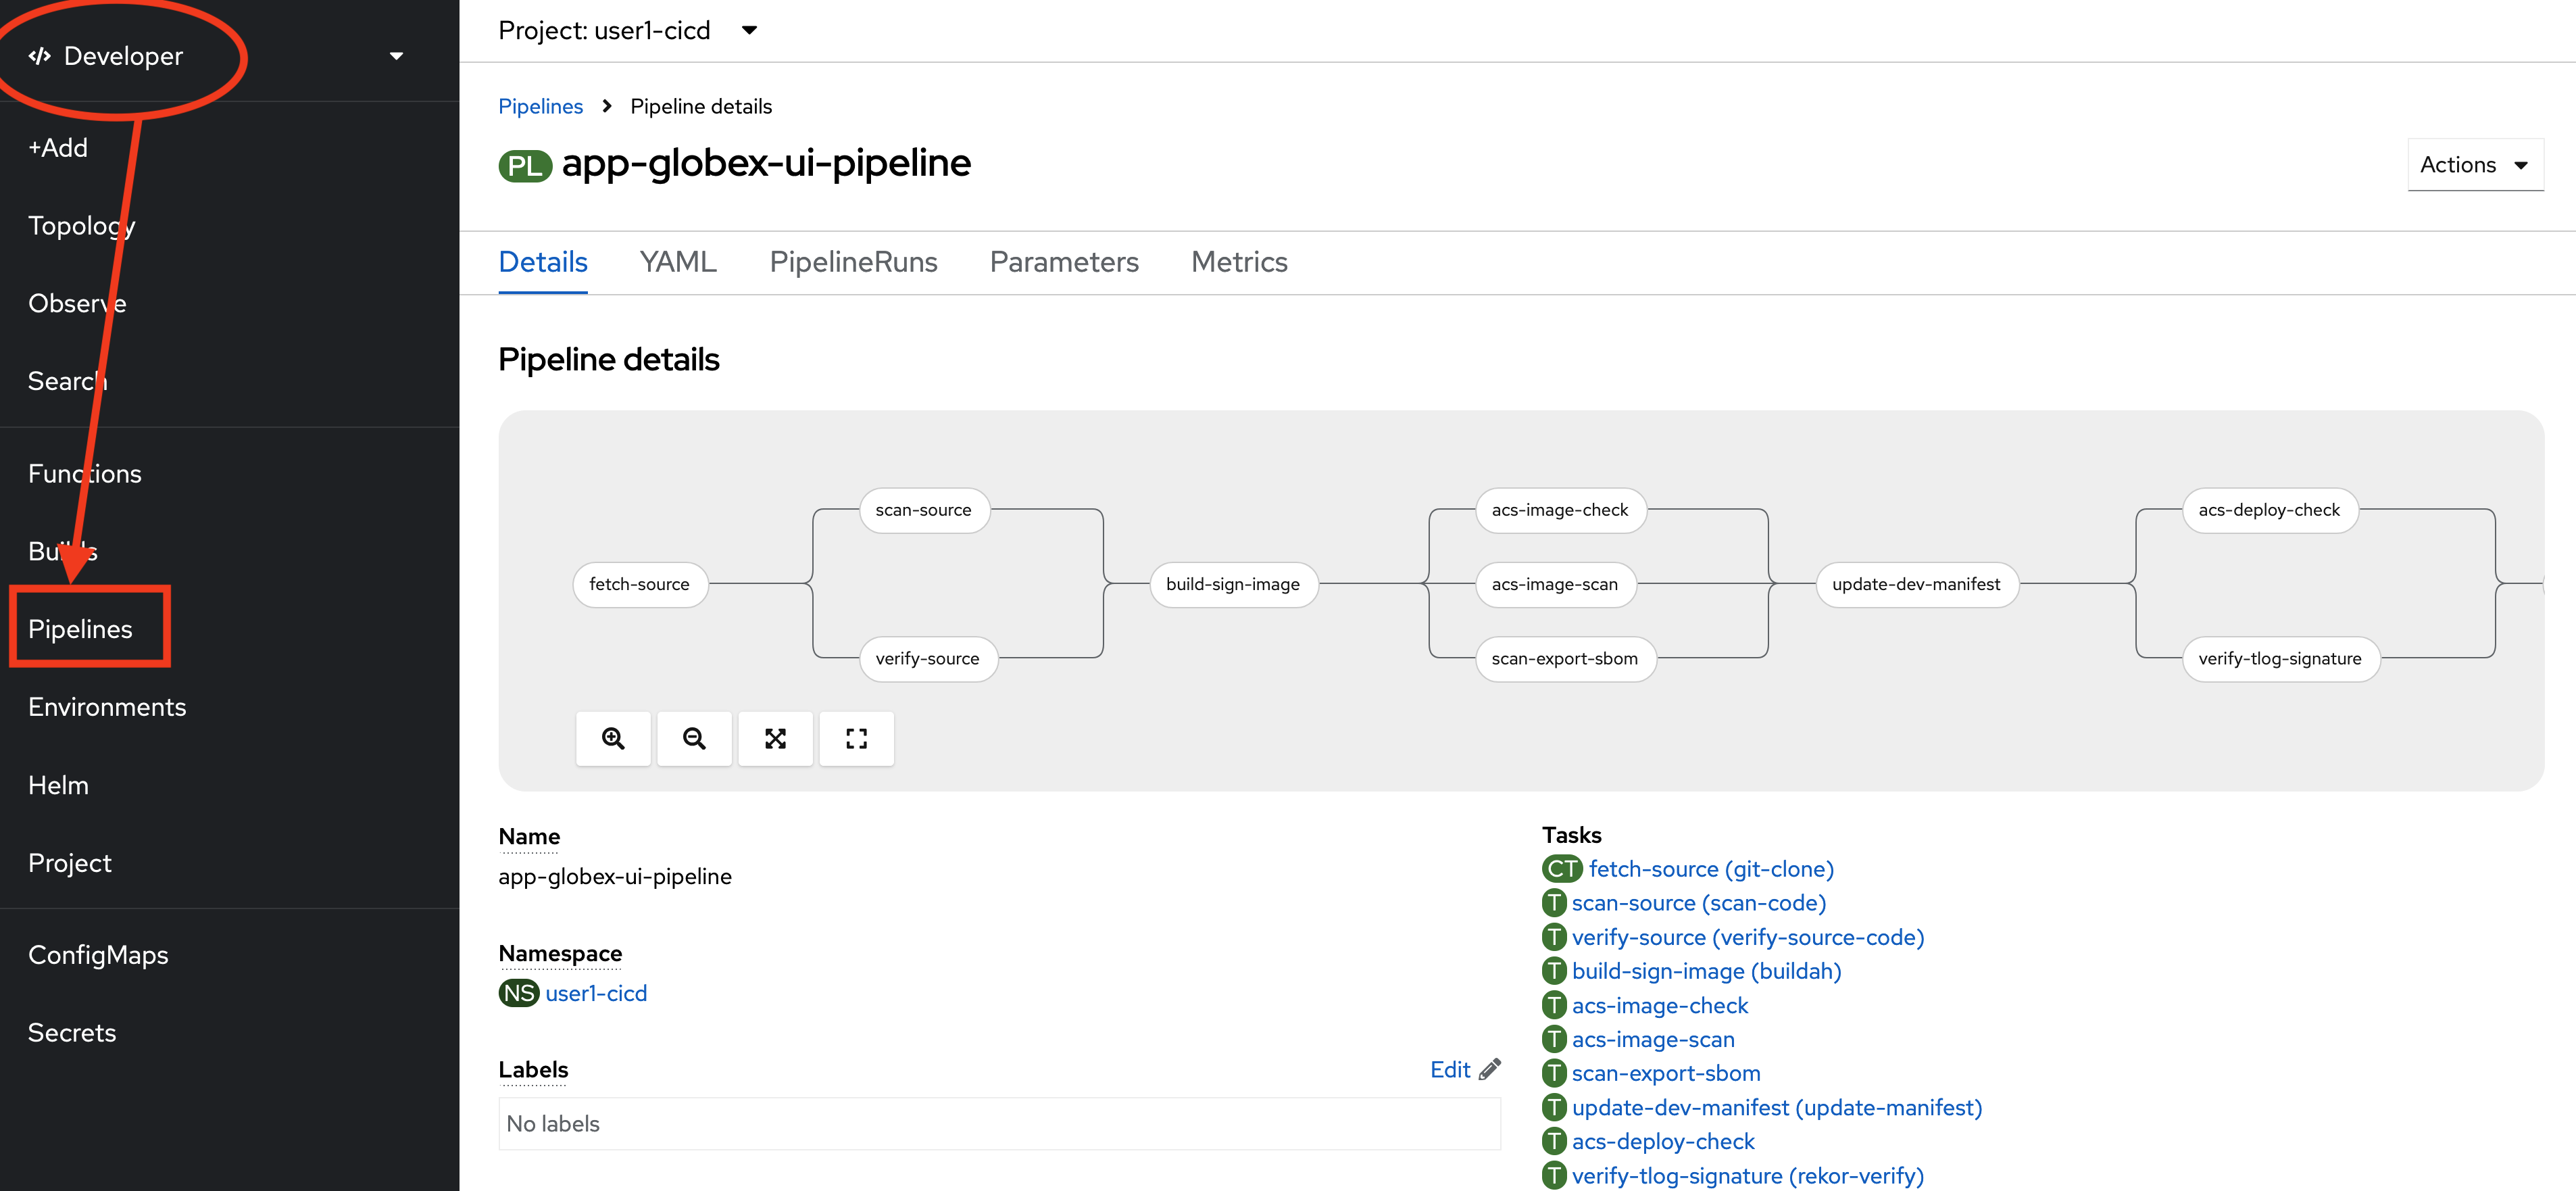Open the Metrics tab

(1239, 262)
